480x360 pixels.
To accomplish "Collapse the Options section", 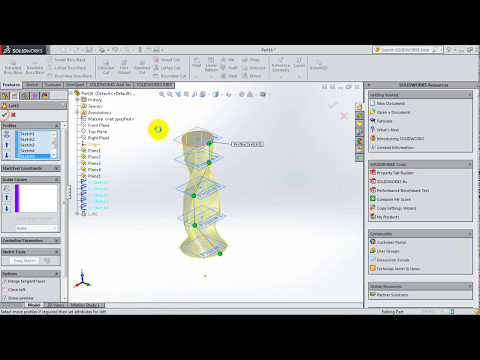I will pyautogui.click(x=56, y=274).
